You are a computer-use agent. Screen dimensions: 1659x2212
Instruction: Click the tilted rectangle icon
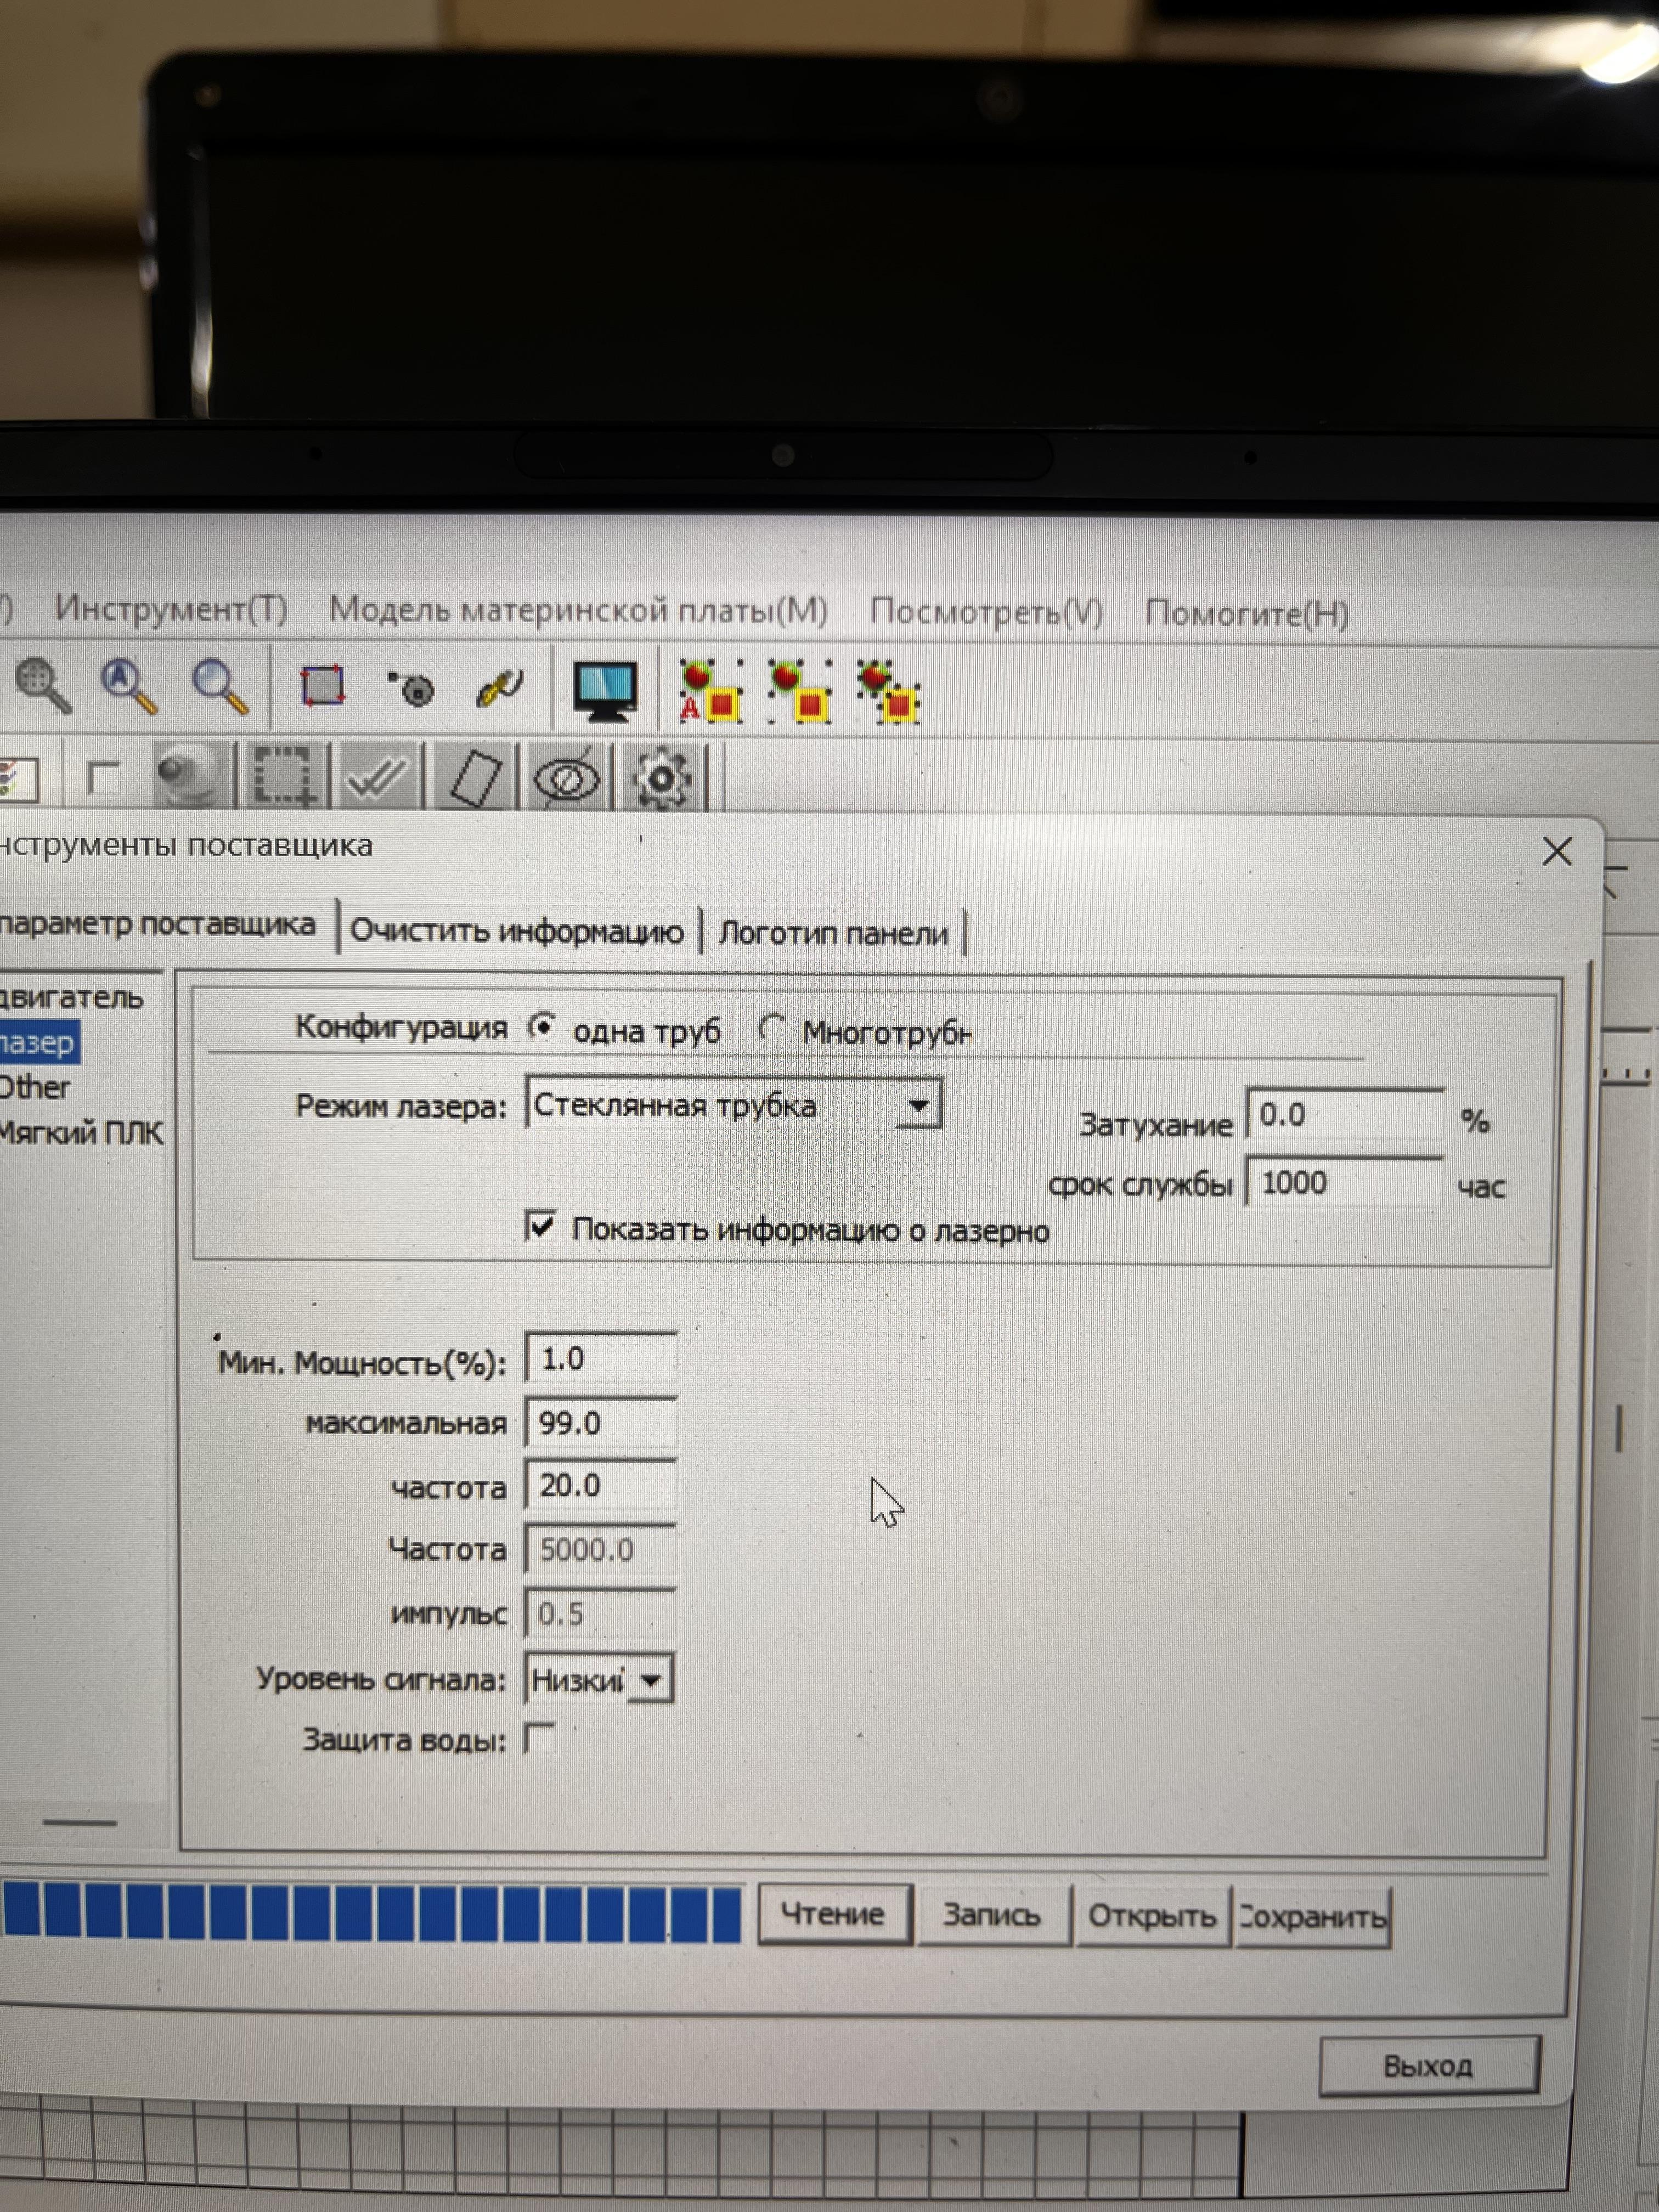pos(474,779)
